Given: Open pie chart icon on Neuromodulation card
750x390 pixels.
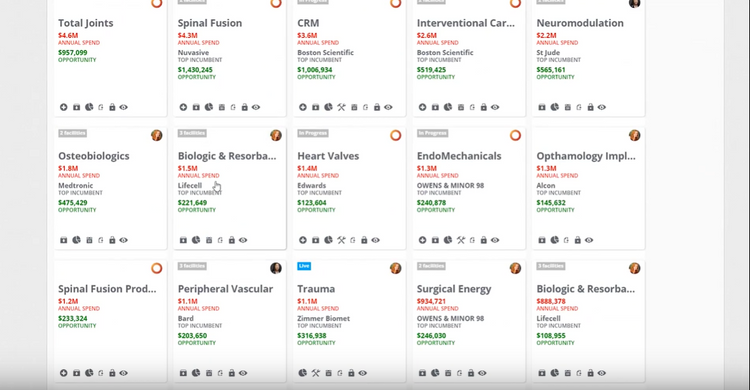Looking at the screenshot, I should (x=554, y=107).
